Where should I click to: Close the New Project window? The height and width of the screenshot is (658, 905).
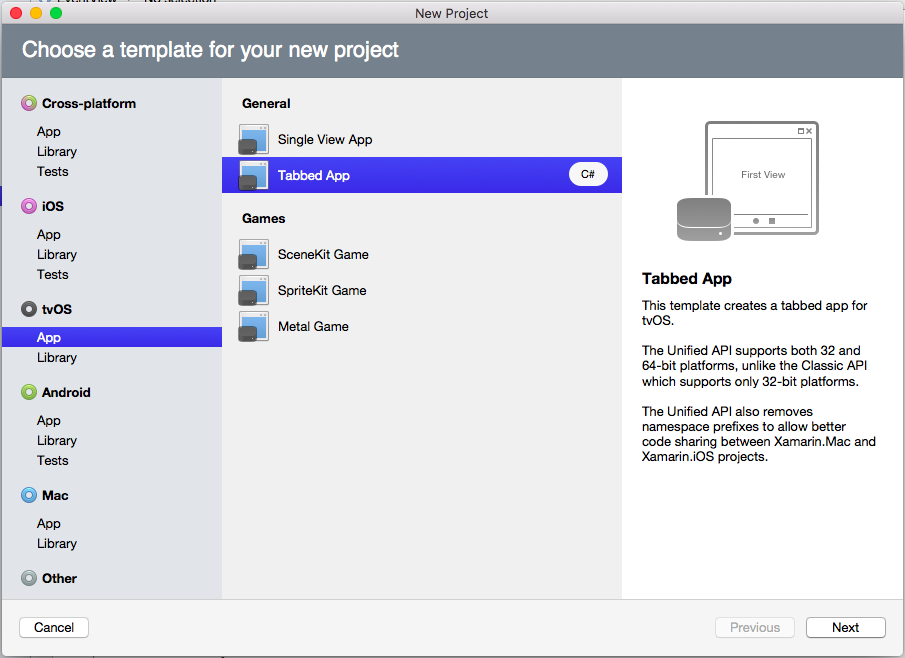tap(16, 13)
